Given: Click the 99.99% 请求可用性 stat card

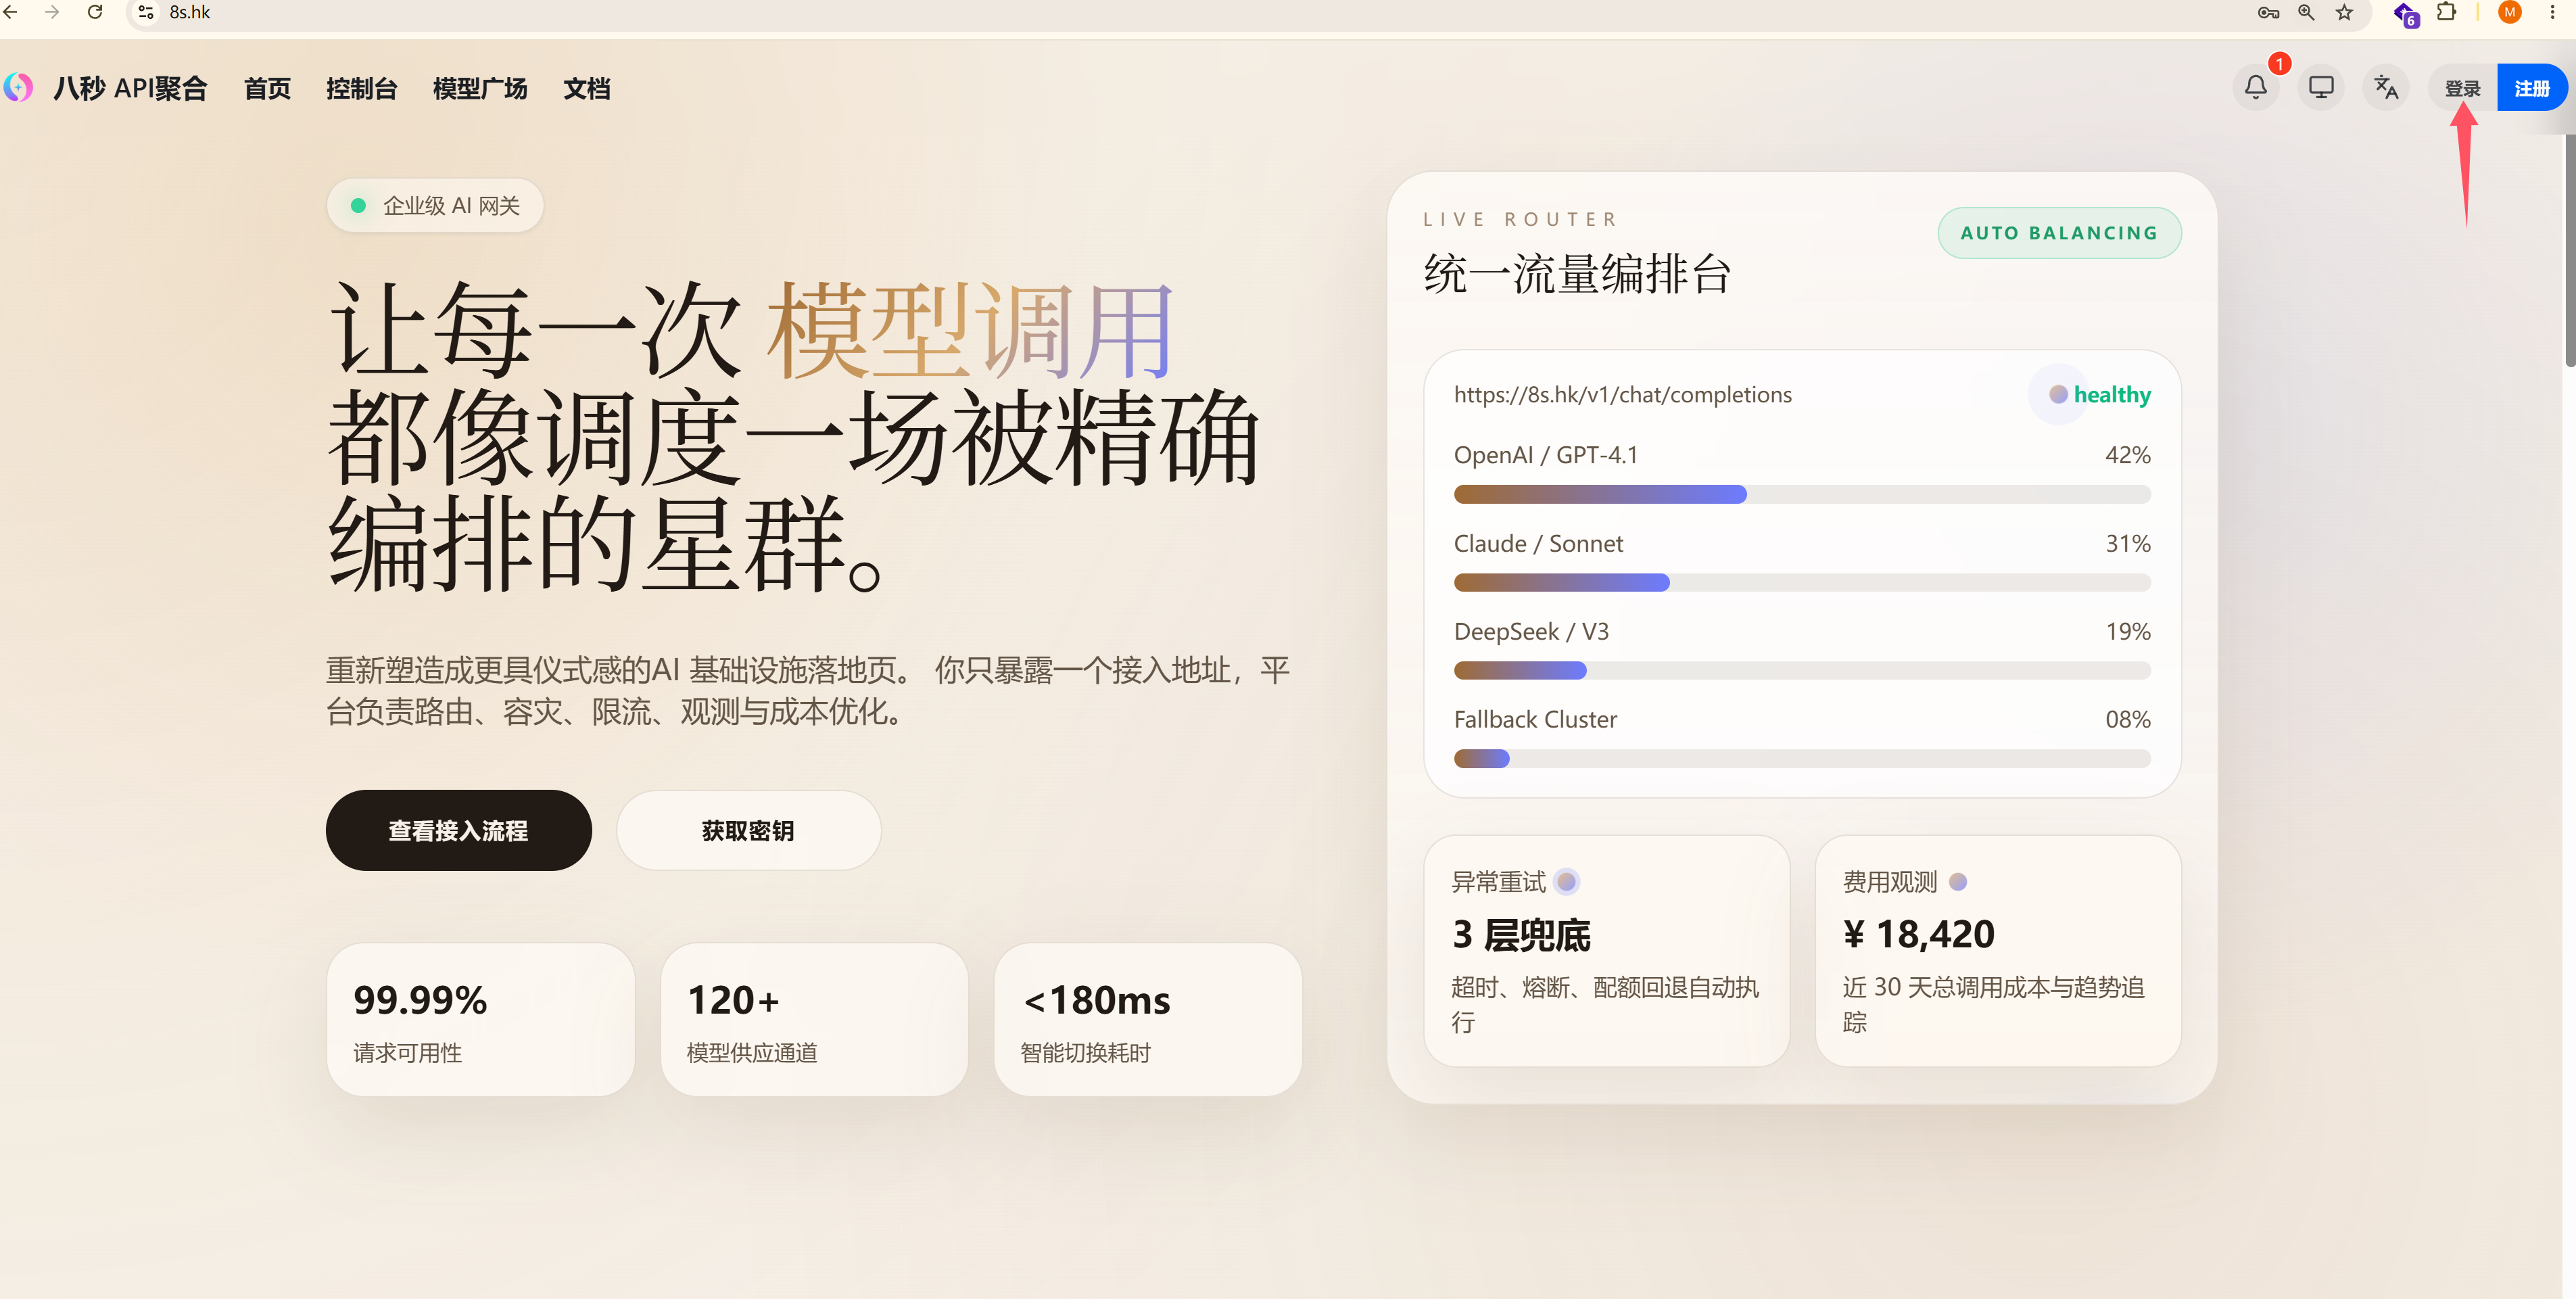Looking at the screenshot, I should click(x=480, y=1020).
